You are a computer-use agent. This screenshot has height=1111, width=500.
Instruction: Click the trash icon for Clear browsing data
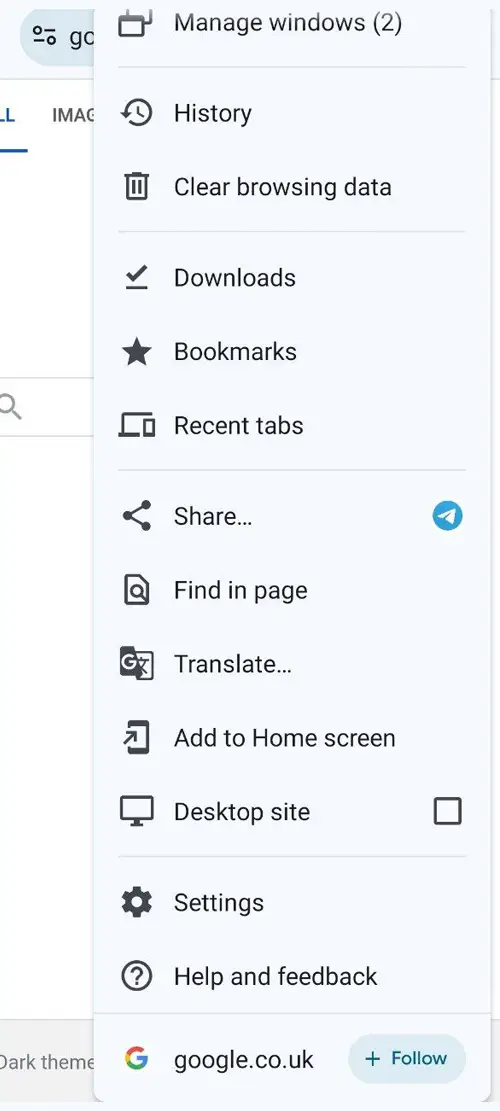(x=136, y=187)
